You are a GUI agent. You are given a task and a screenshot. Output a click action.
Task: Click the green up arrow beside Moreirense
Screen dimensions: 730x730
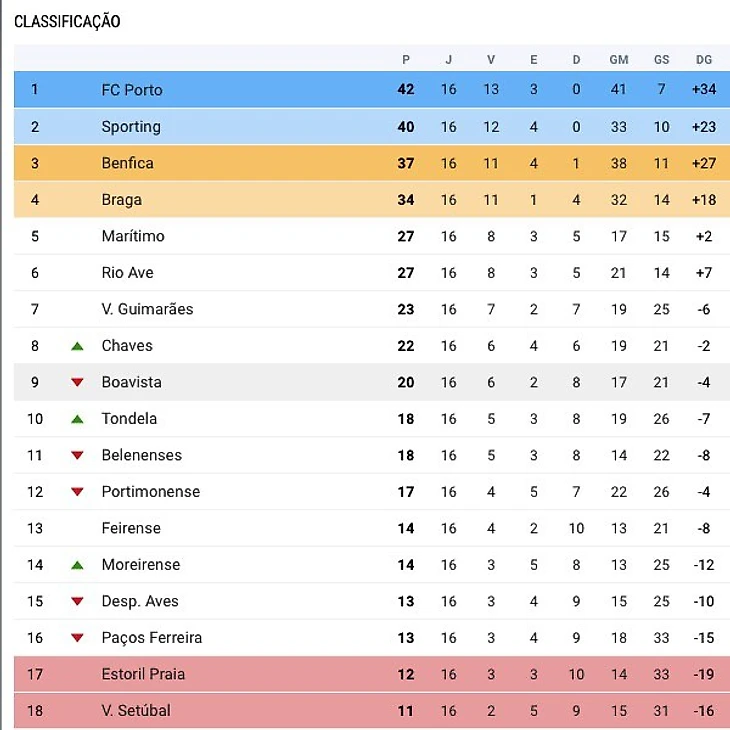(77, 565)
